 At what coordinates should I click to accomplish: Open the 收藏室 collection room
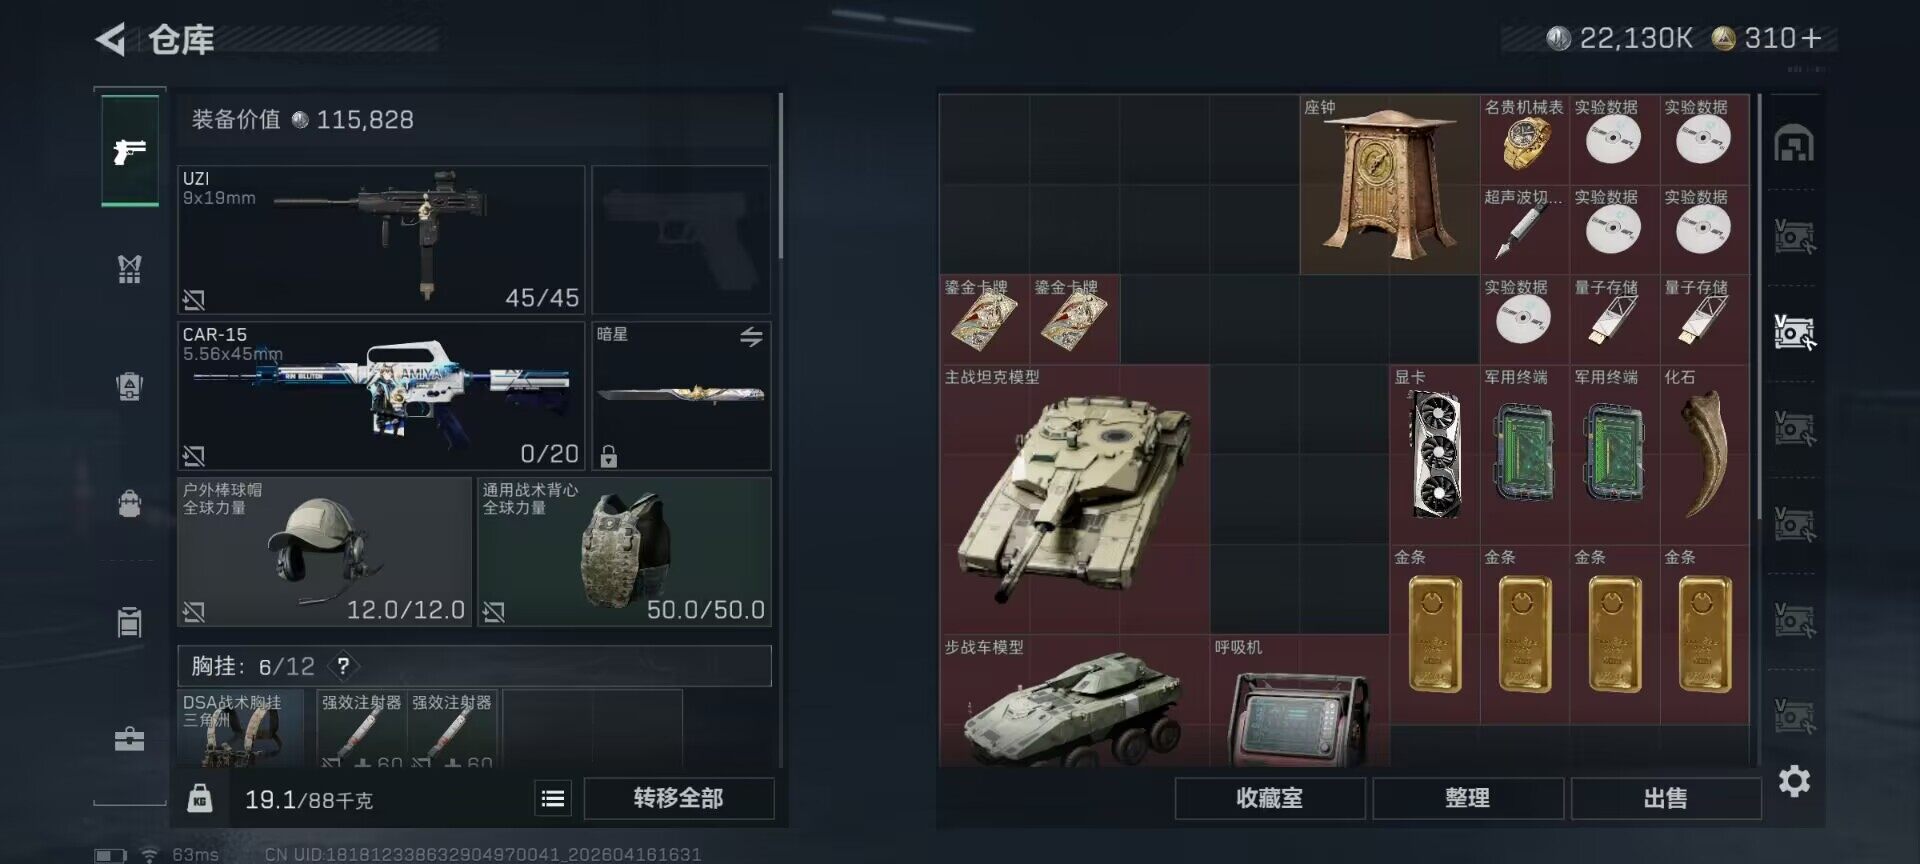pos(1270,798)
